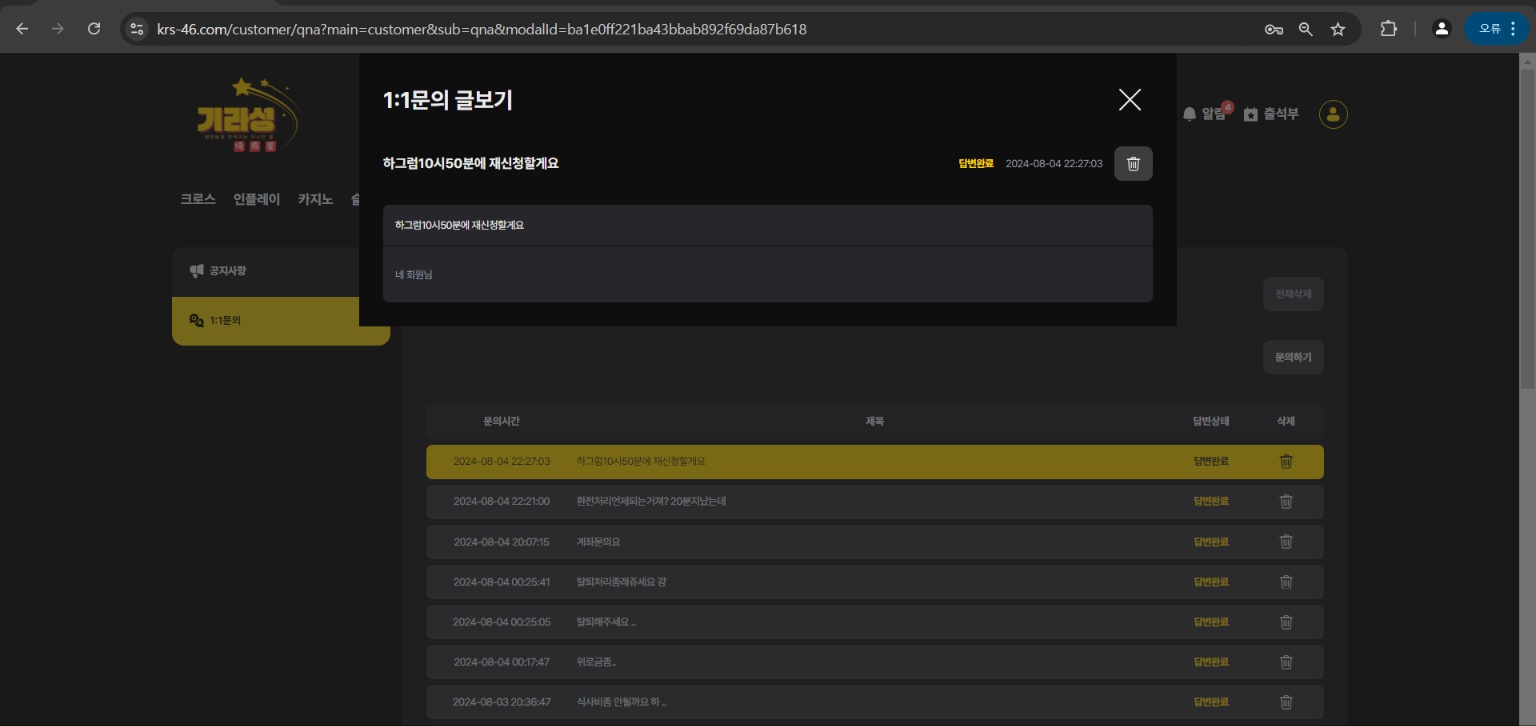Delete the 2024-08-04 22:21:00 inquiry row

coord(1286,502)
